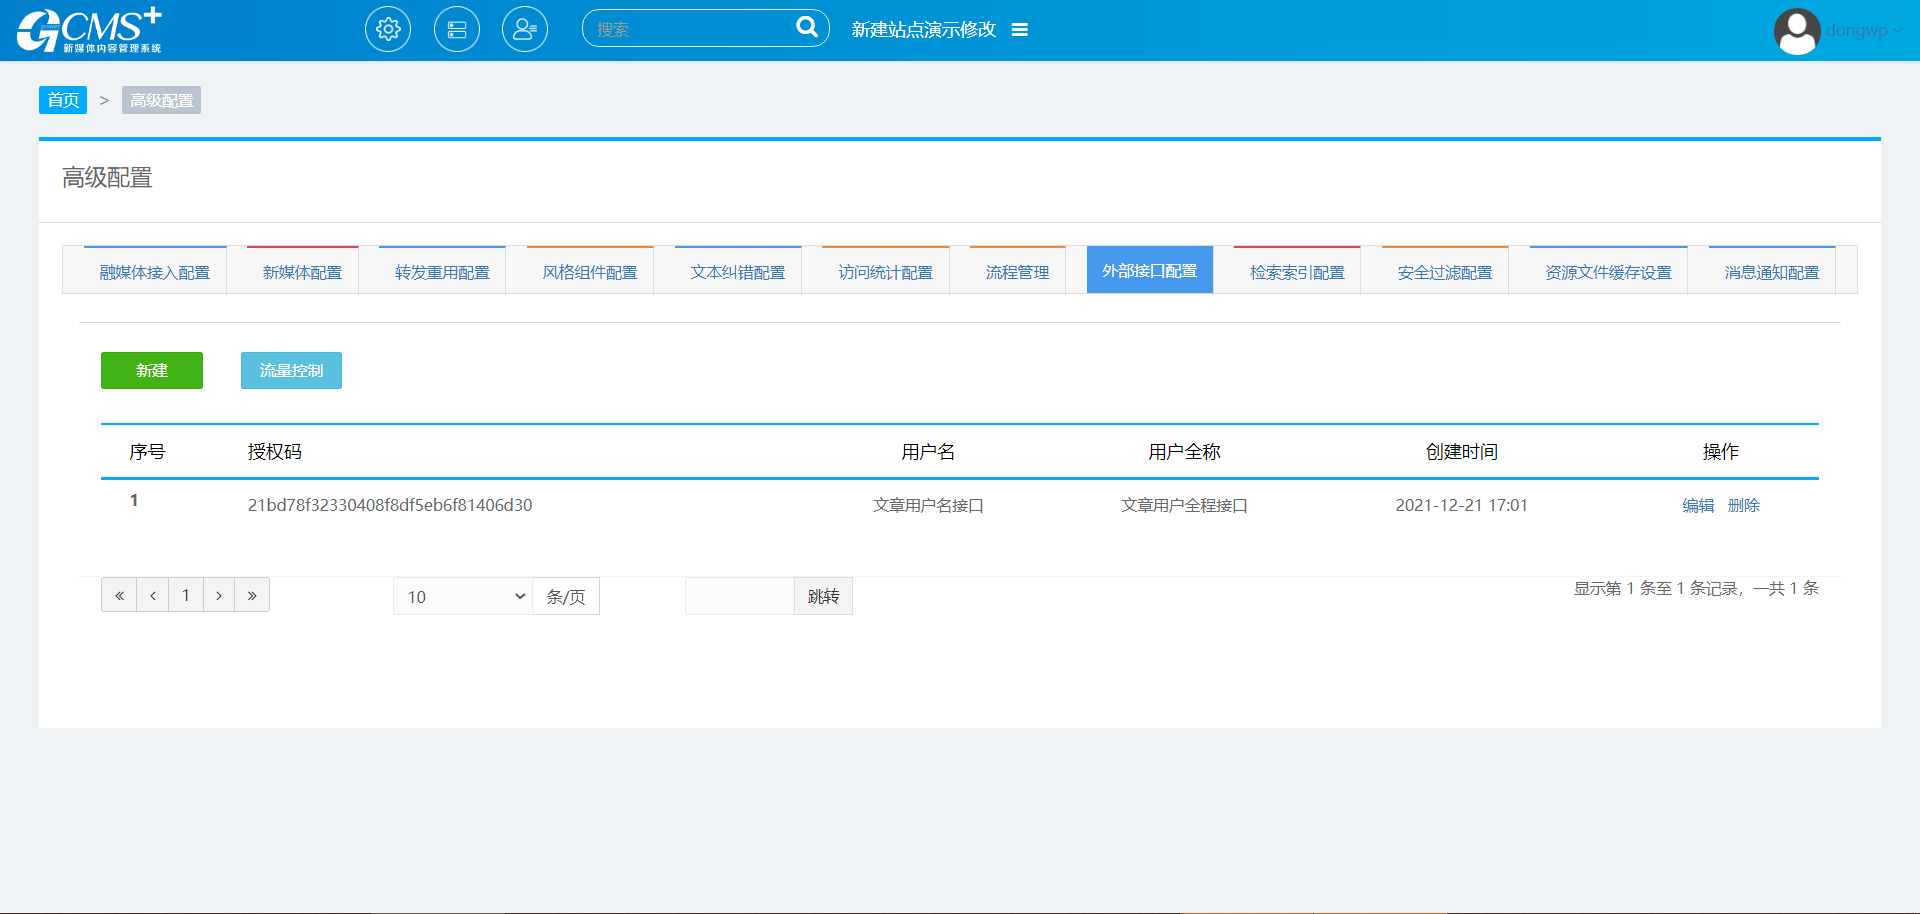Open the 流程管理 tab

[x=1017, y=272]
